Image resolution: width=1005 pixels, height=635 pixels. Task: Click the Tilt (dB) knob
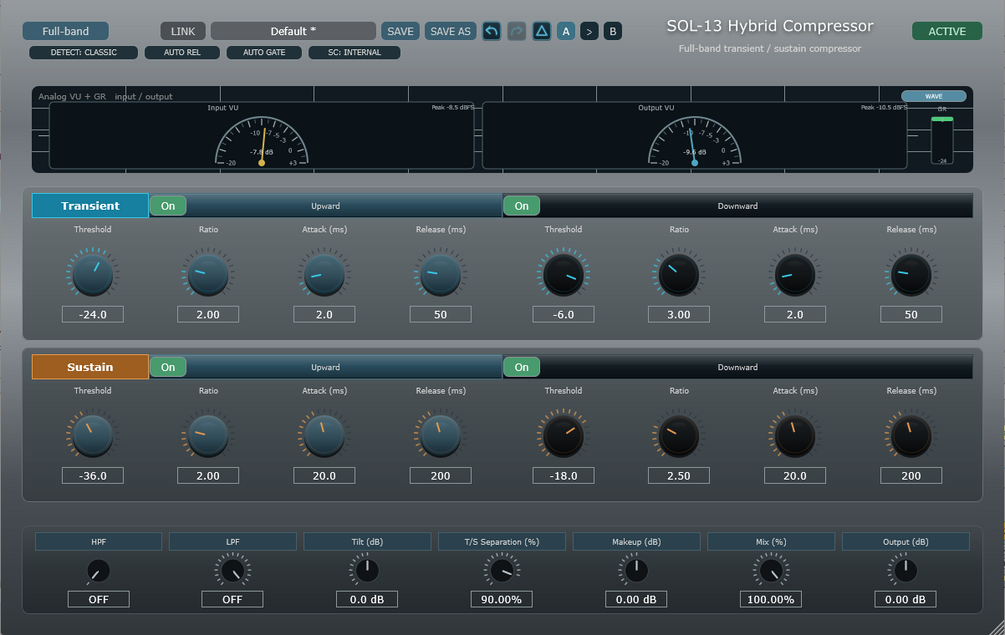[x=367, y=570]
